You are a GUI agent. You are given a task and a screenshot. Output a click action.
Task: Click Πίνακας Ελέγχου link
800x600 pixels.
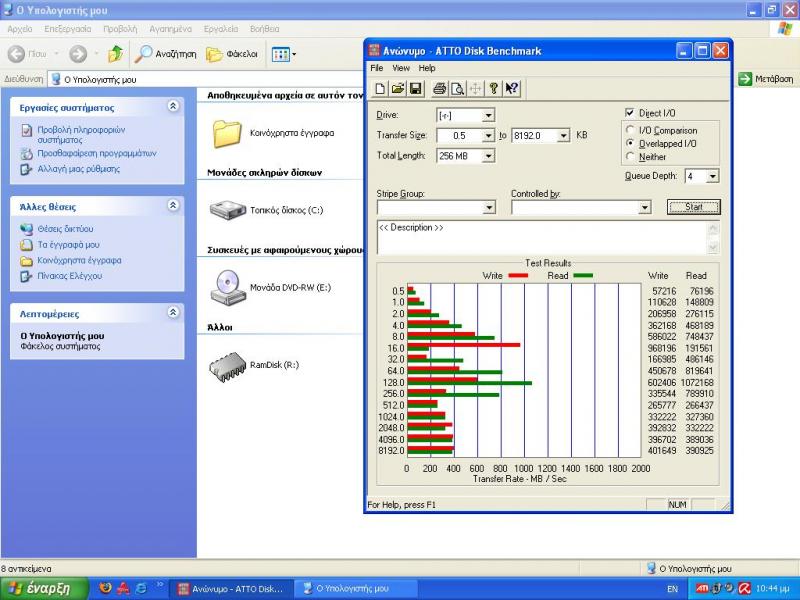pyautogui.click(x=69, y=276)
